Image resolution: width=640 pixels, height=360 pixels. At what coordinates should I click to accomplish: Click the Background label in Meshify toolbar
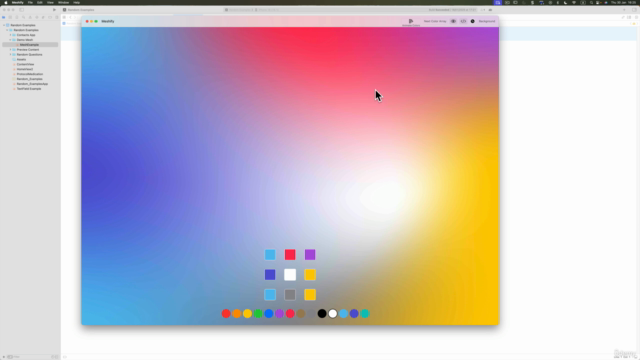click(x=487, y=21)
